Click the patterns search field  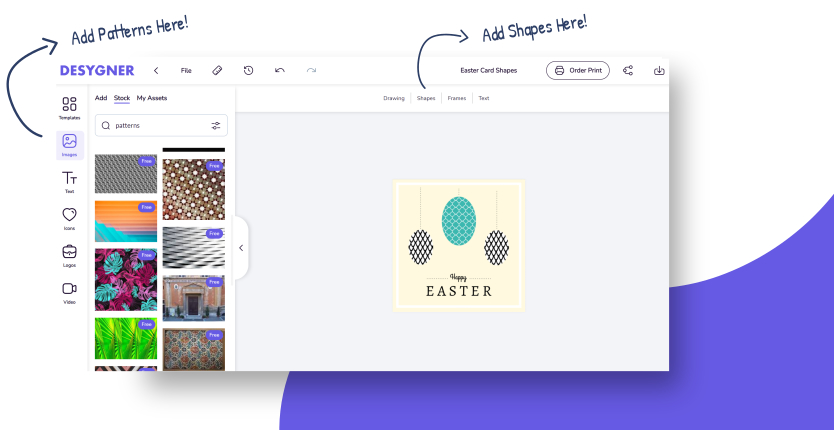(155, 126)
